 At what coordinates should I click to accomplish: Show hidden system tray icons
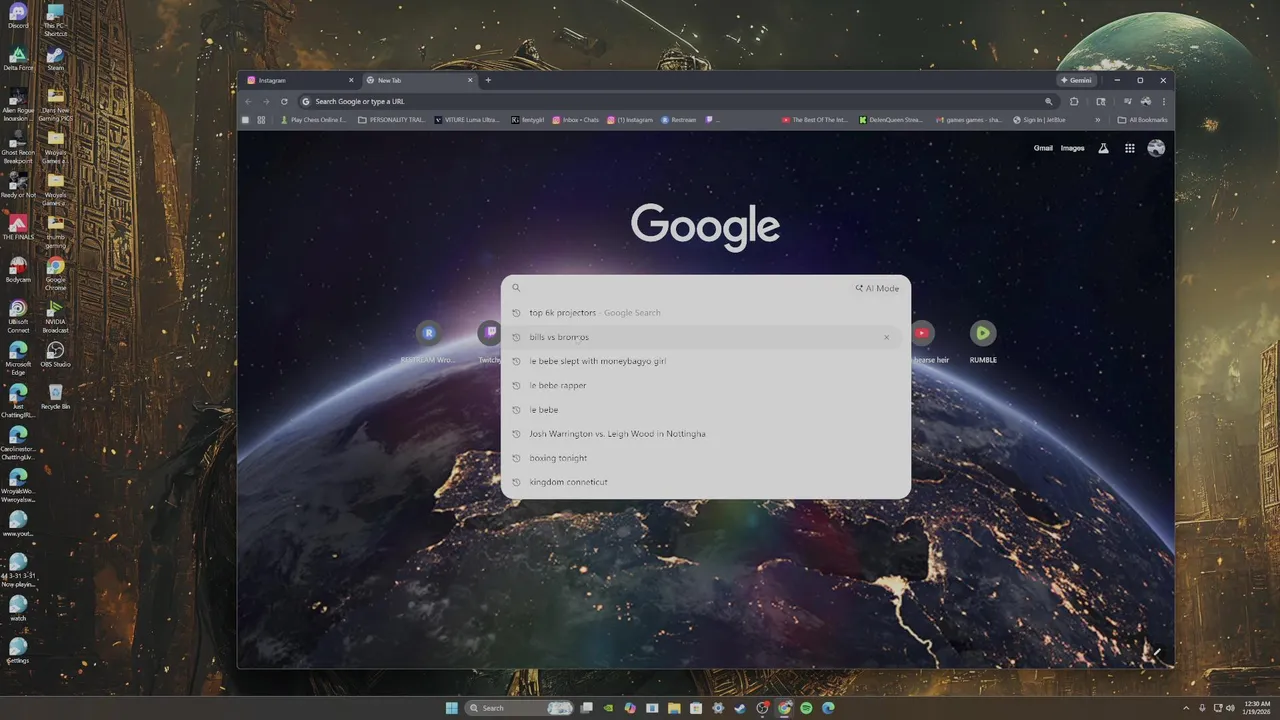tap(1187, 708)
